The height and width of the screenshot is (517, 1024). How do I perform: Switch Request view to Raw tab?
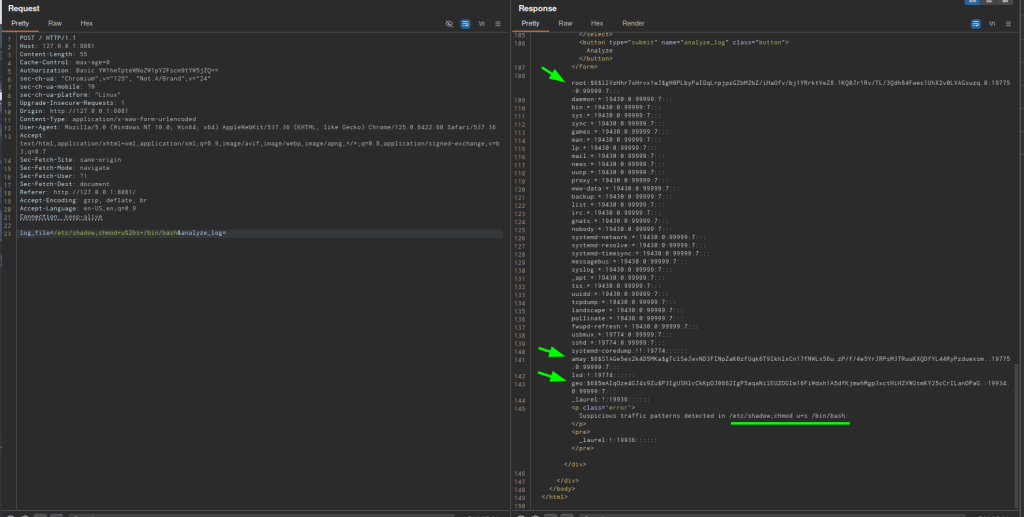pyautogui.click(x=56, y=22)
